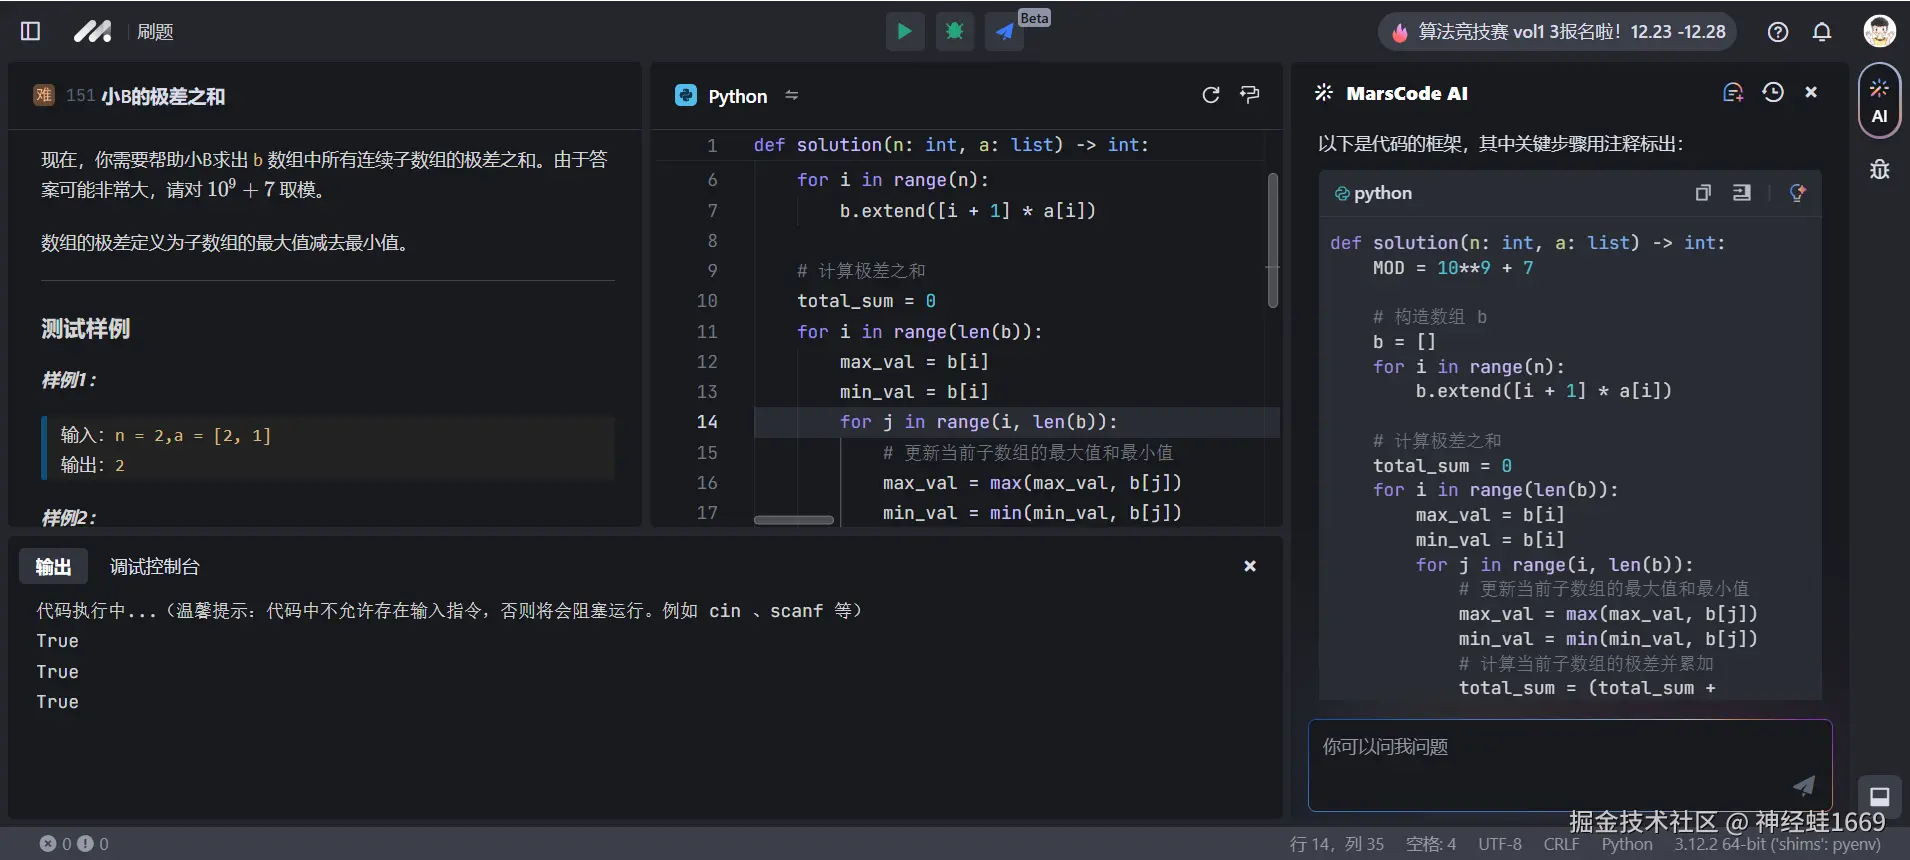Click the 难 difficulty badge

[x=43, y=95]
